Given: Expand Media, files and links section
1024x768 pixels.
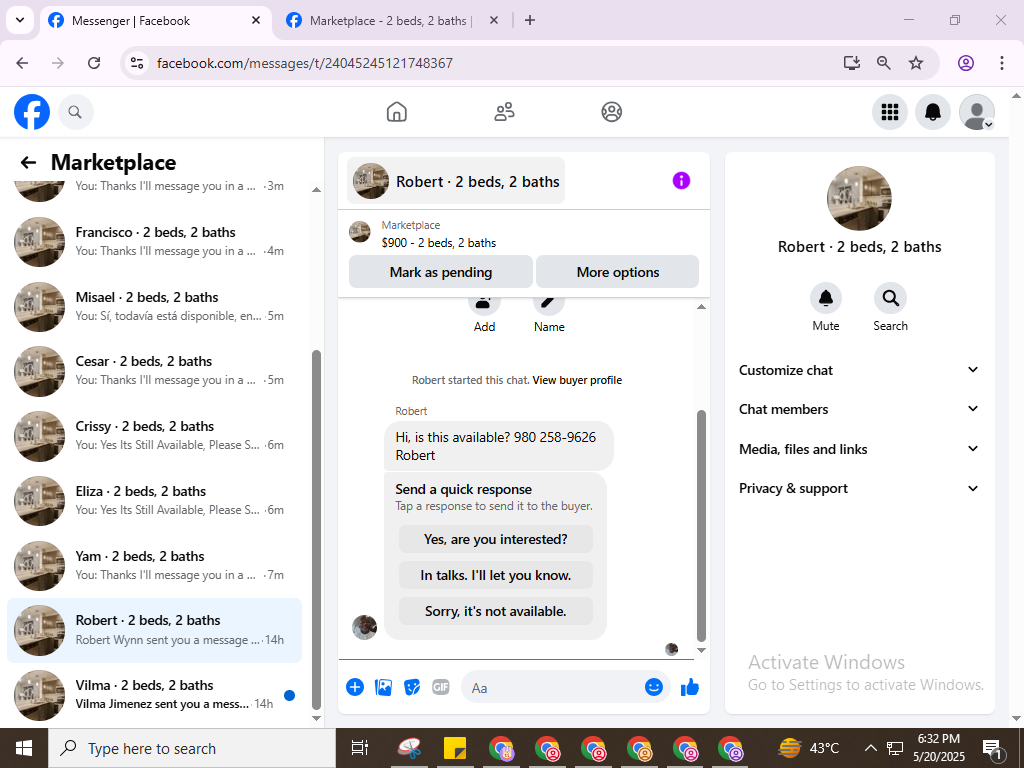Looking at the screenshot, I should tap(859, 449).
